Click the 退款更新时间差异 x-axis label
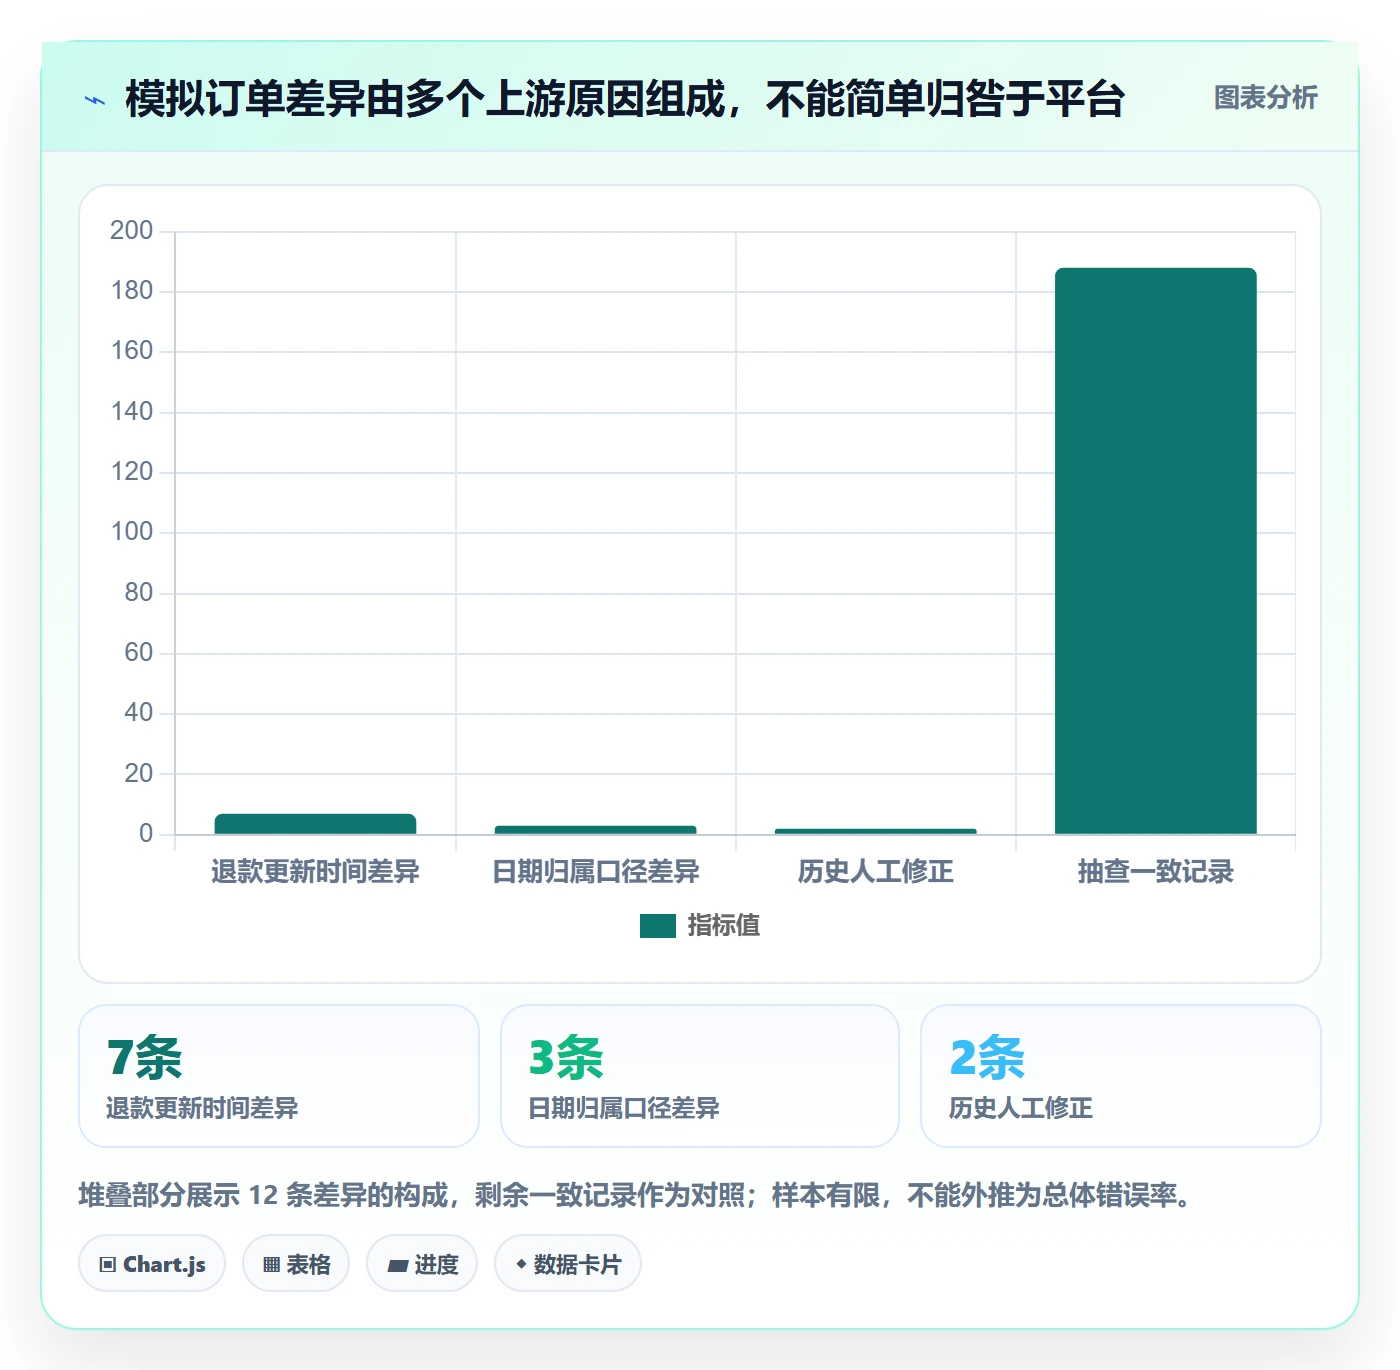Image resolution: width=1400 pixels, height=1370 pixels. [x=315, y=872]
